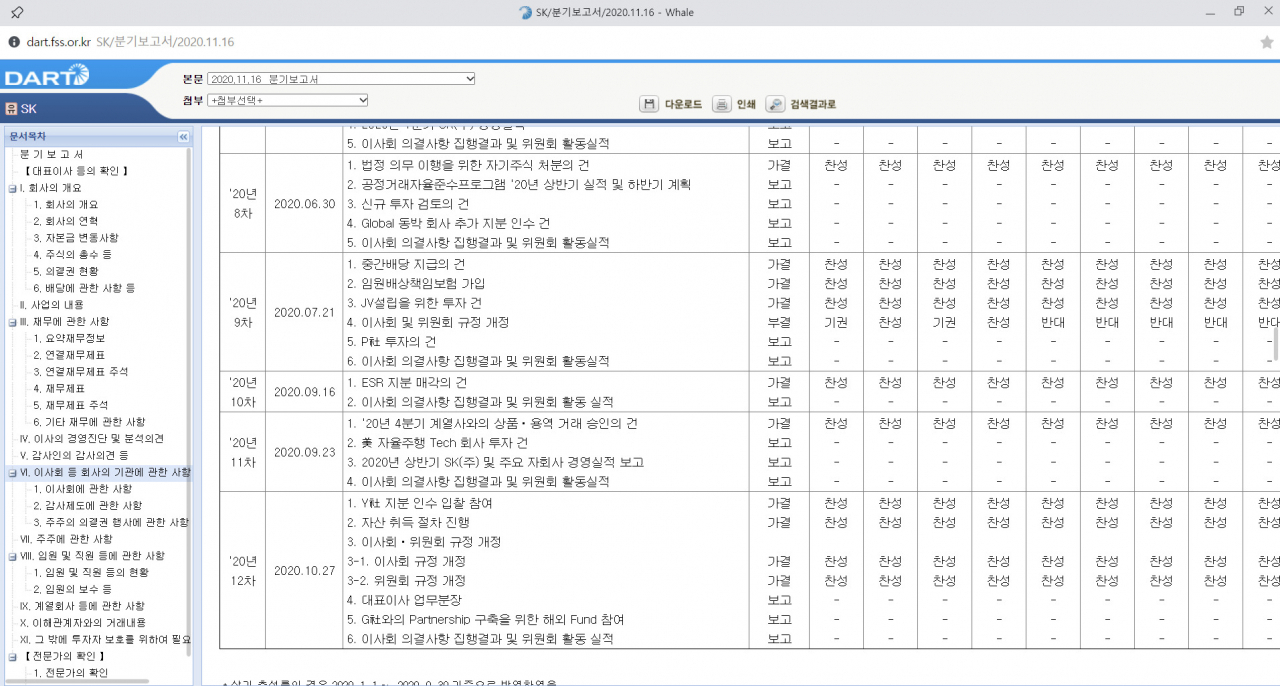Open 'IV. 이사의 경영진단 및 분석의견'

click(92, 439)
